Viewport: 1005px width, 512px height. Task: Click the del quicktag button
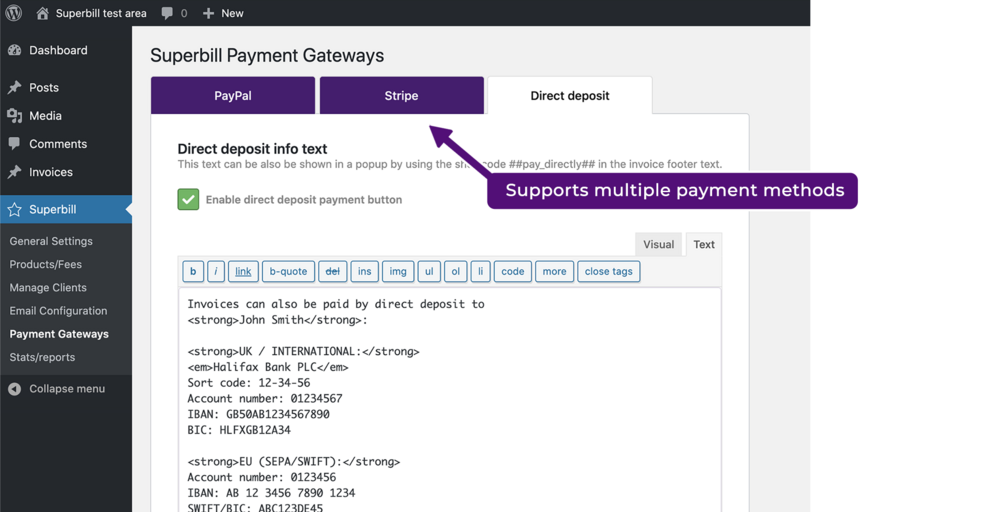point(333,271)
